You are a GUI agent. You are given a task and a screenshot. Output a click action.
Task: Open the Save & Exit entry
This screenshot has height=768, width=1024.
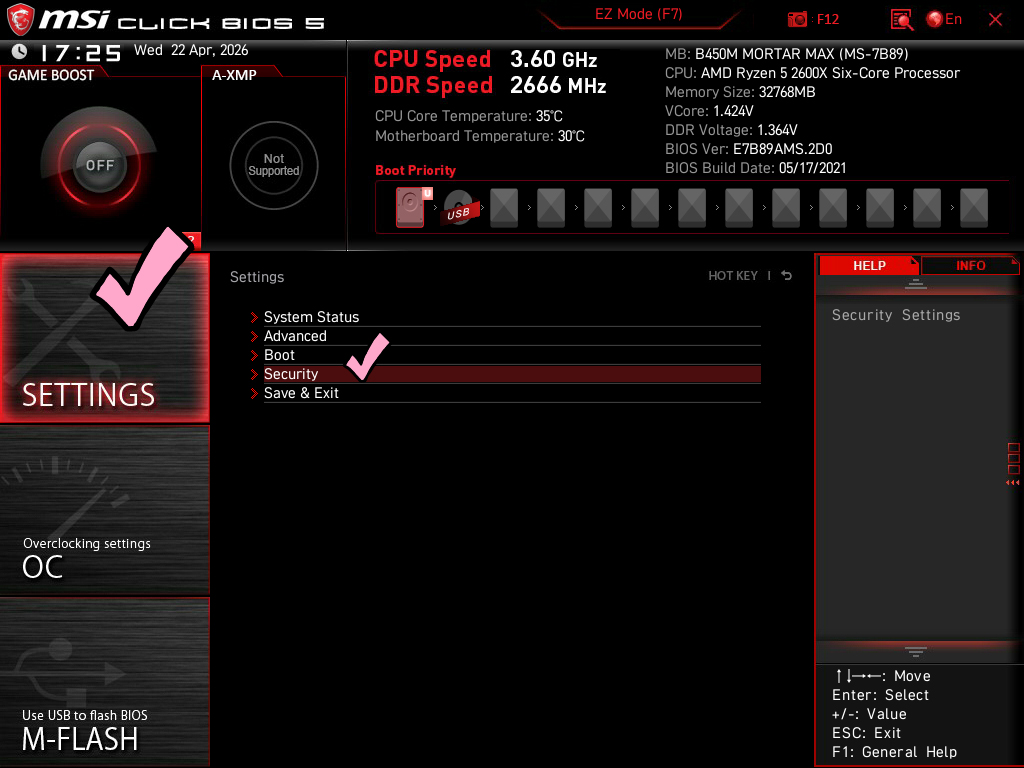tap(512, 392)
